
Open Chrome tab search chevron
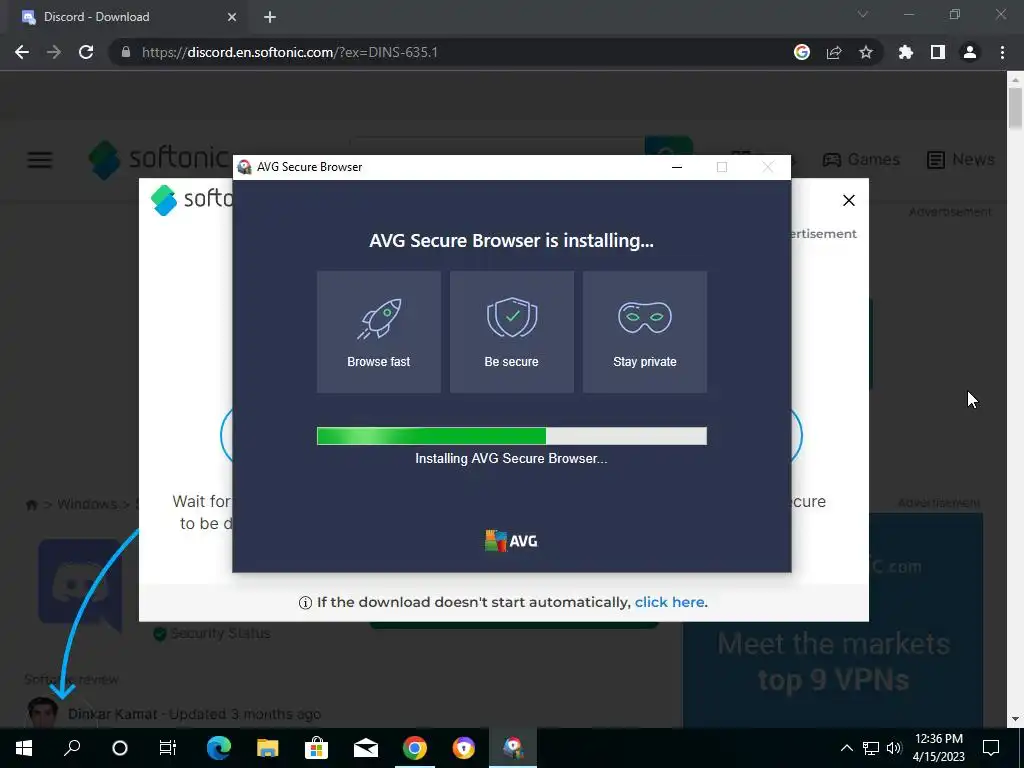pyautogui.click(x=863, y=14)
